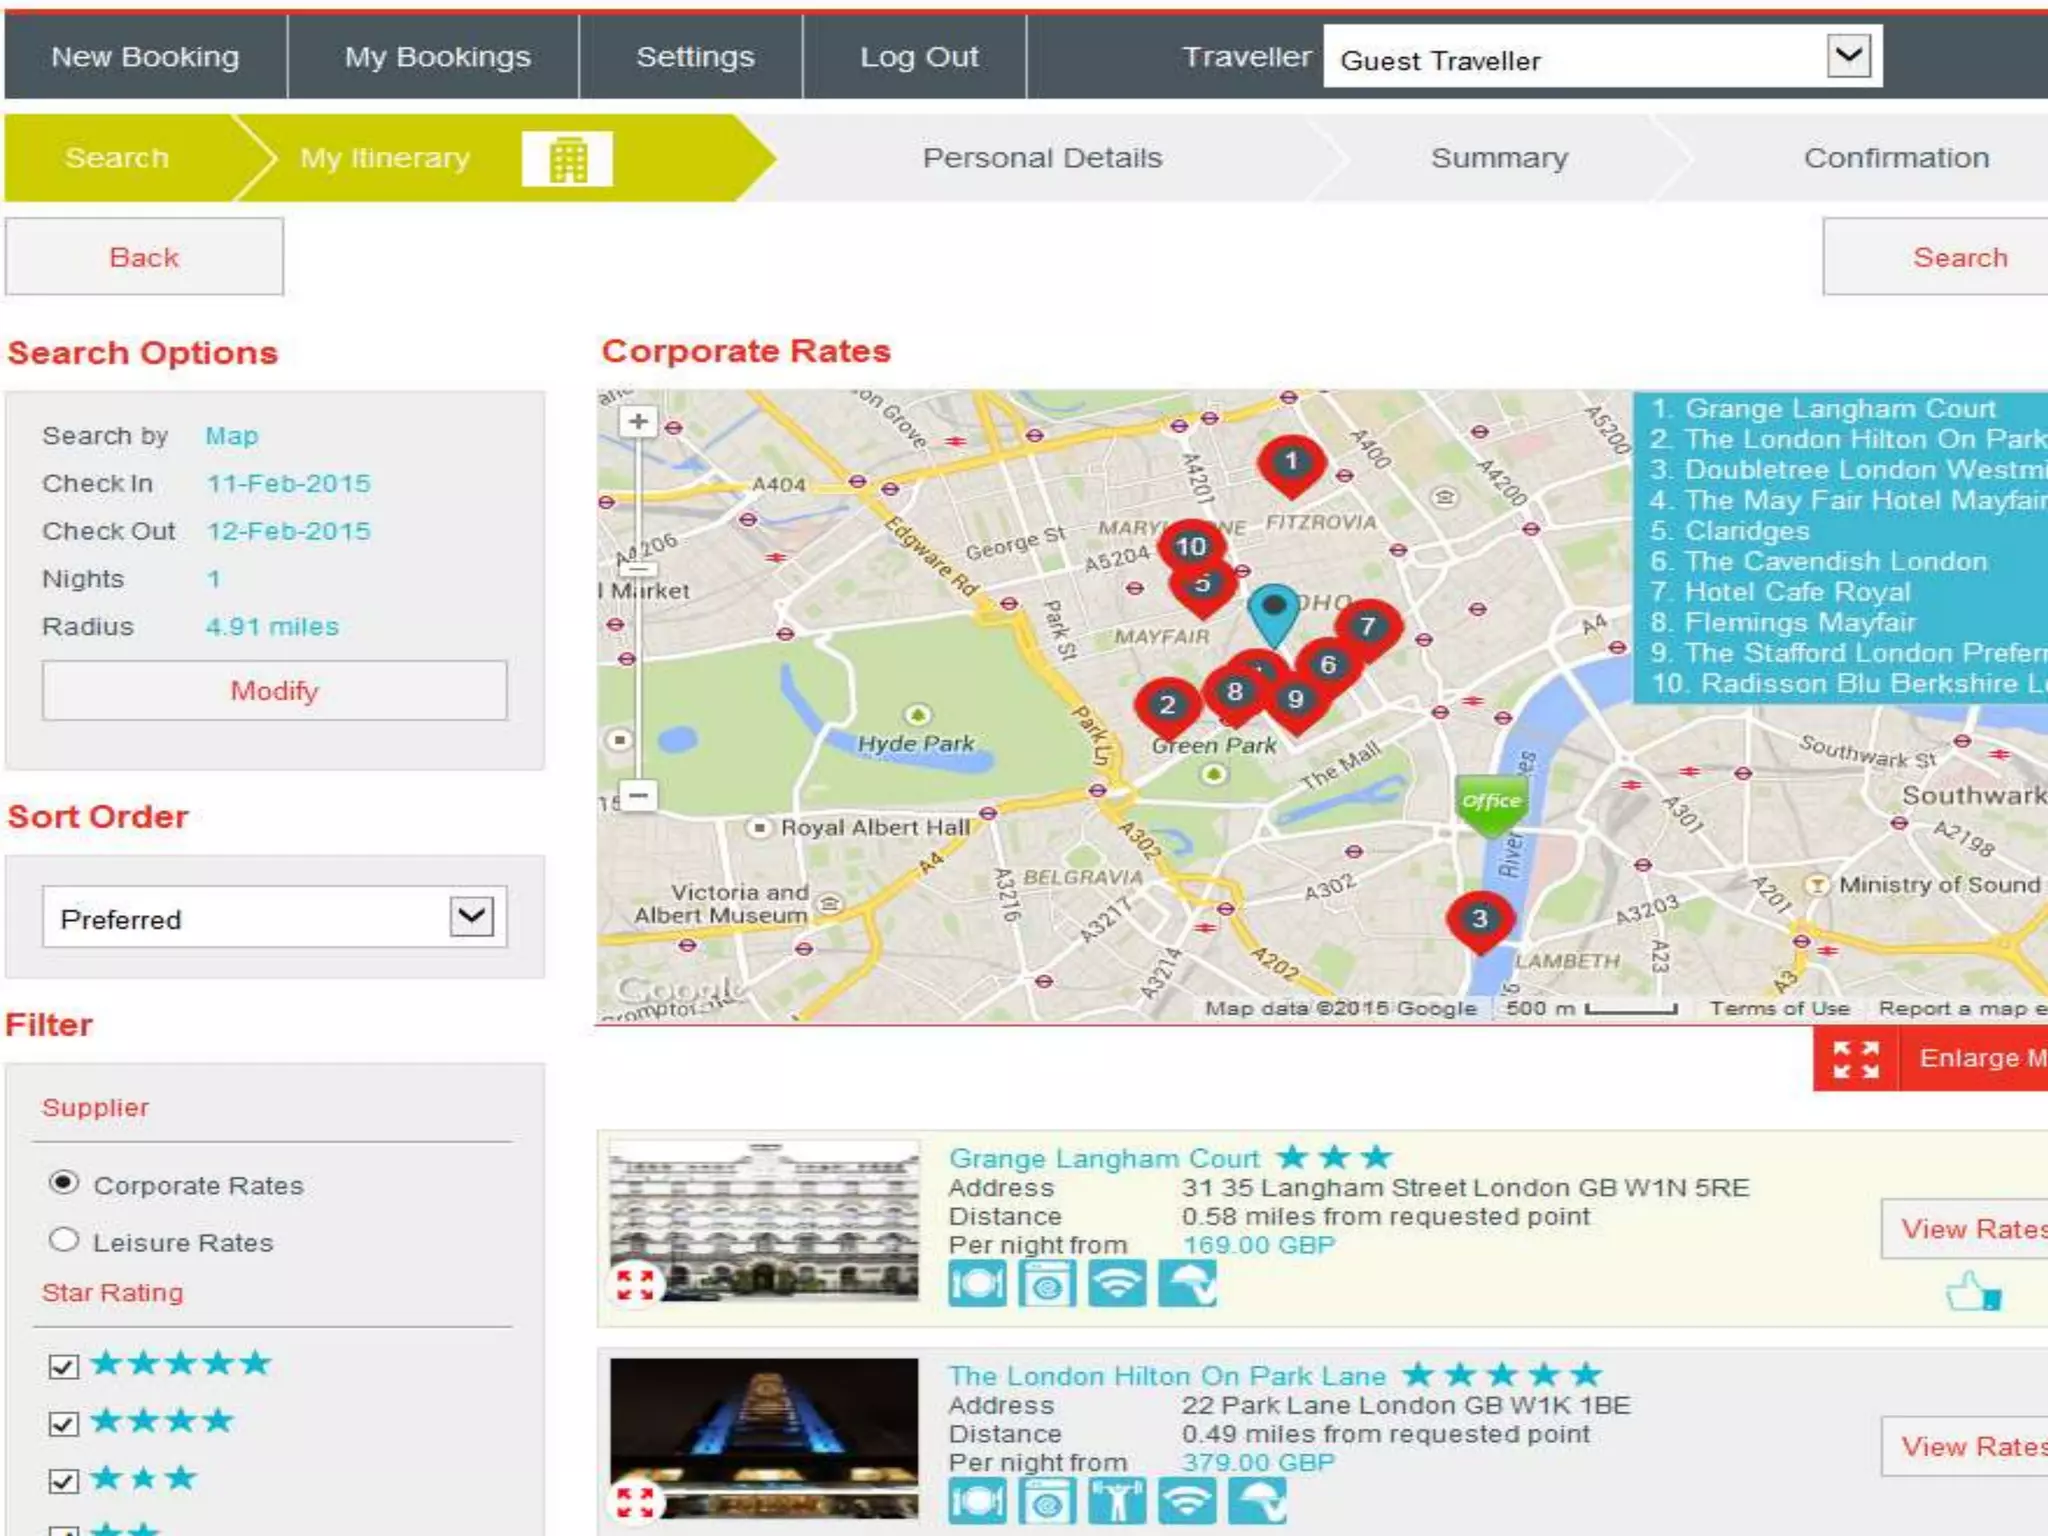Click the Check In date 11-Feb-2015
This screenshot has height=1536, width=2048.
click(x=288, y=483)
